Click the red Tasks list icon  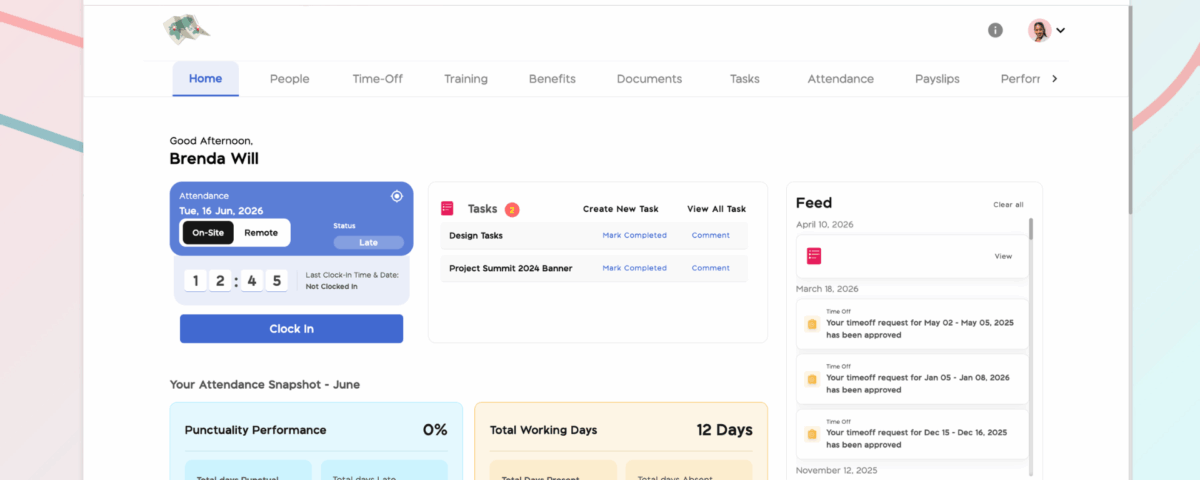click(447, 209)
